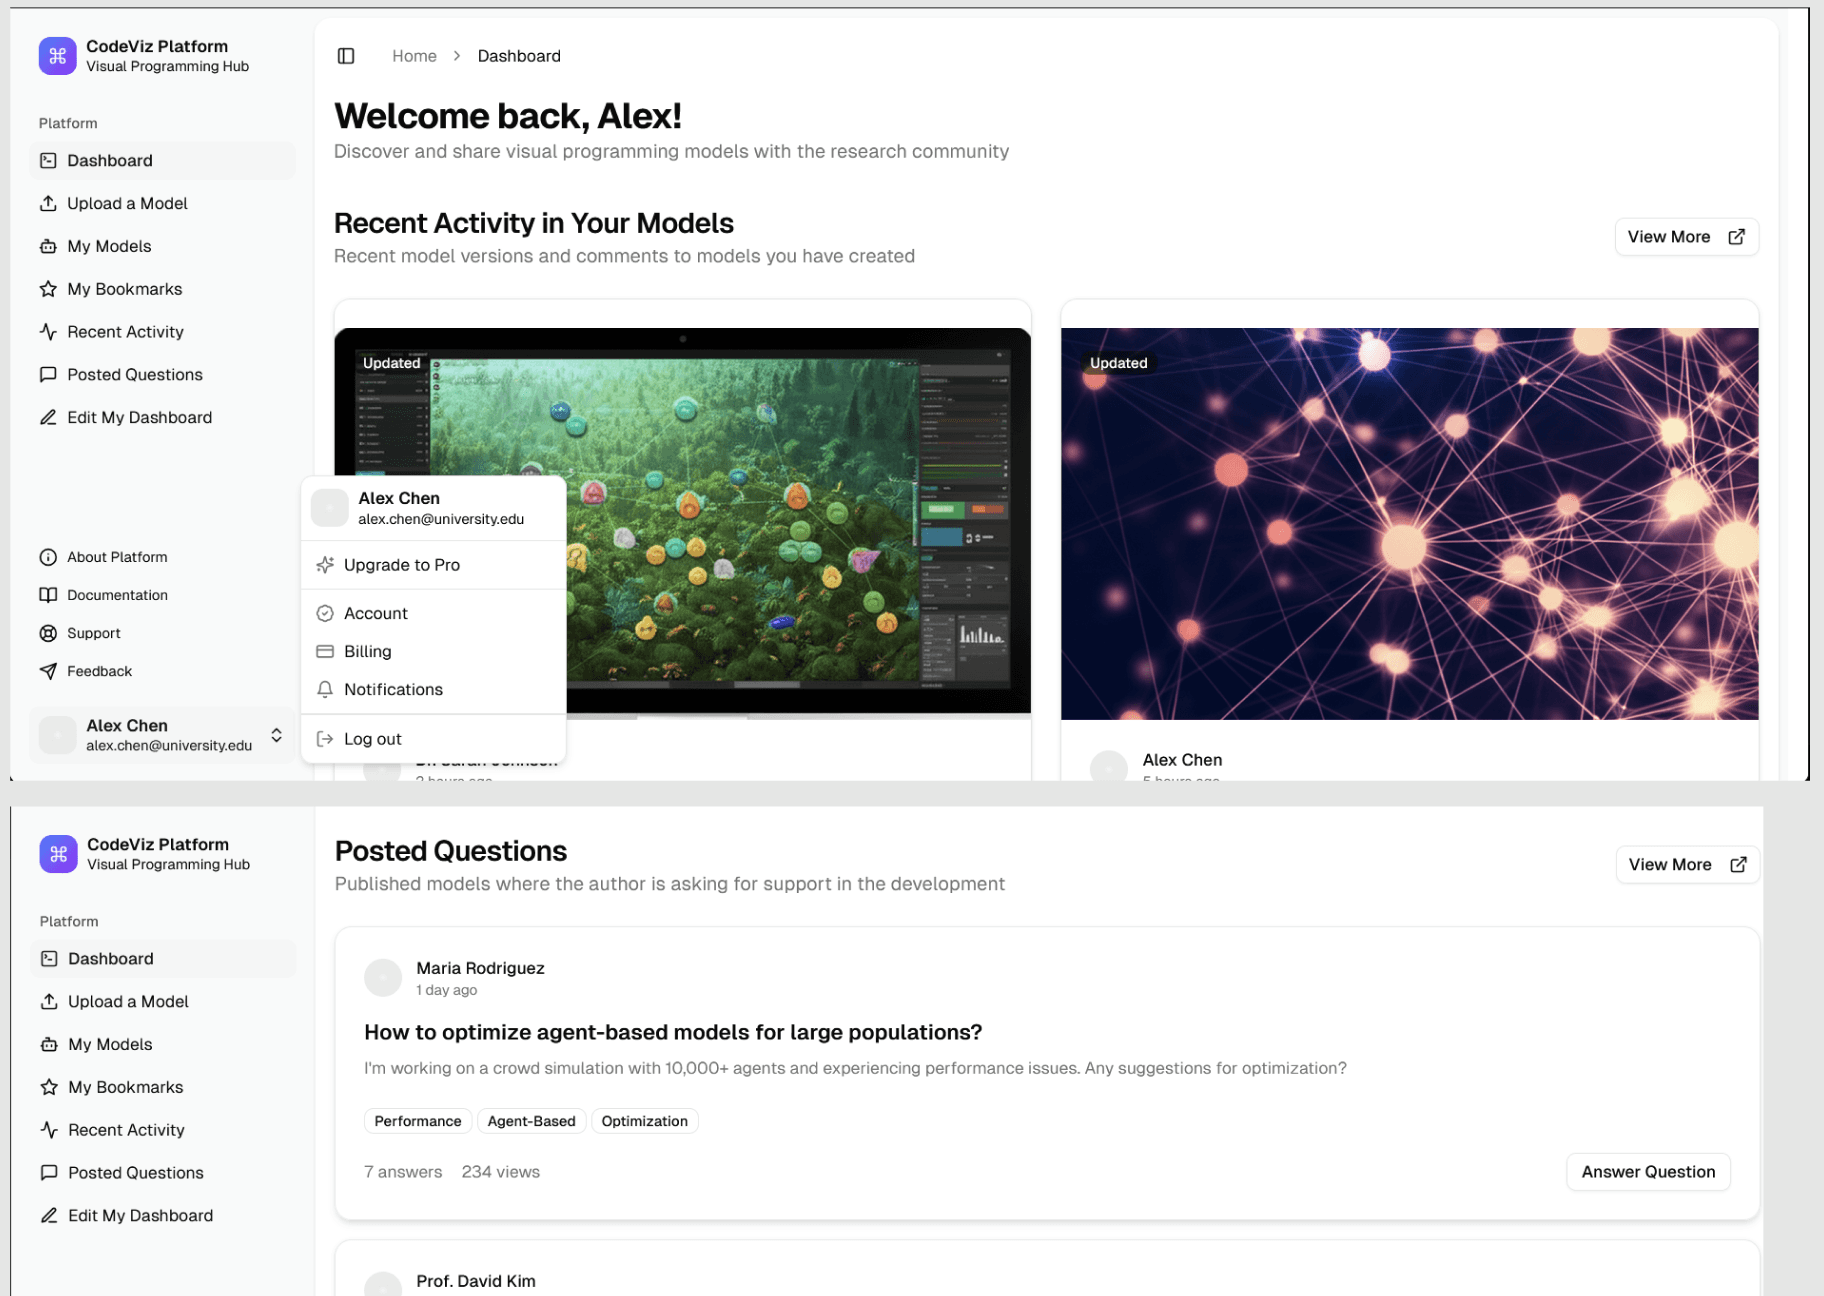Toggle the sidebar panel icon beside Home breadcrumb
1824x1296 pixels.
[x=346, y=56]
